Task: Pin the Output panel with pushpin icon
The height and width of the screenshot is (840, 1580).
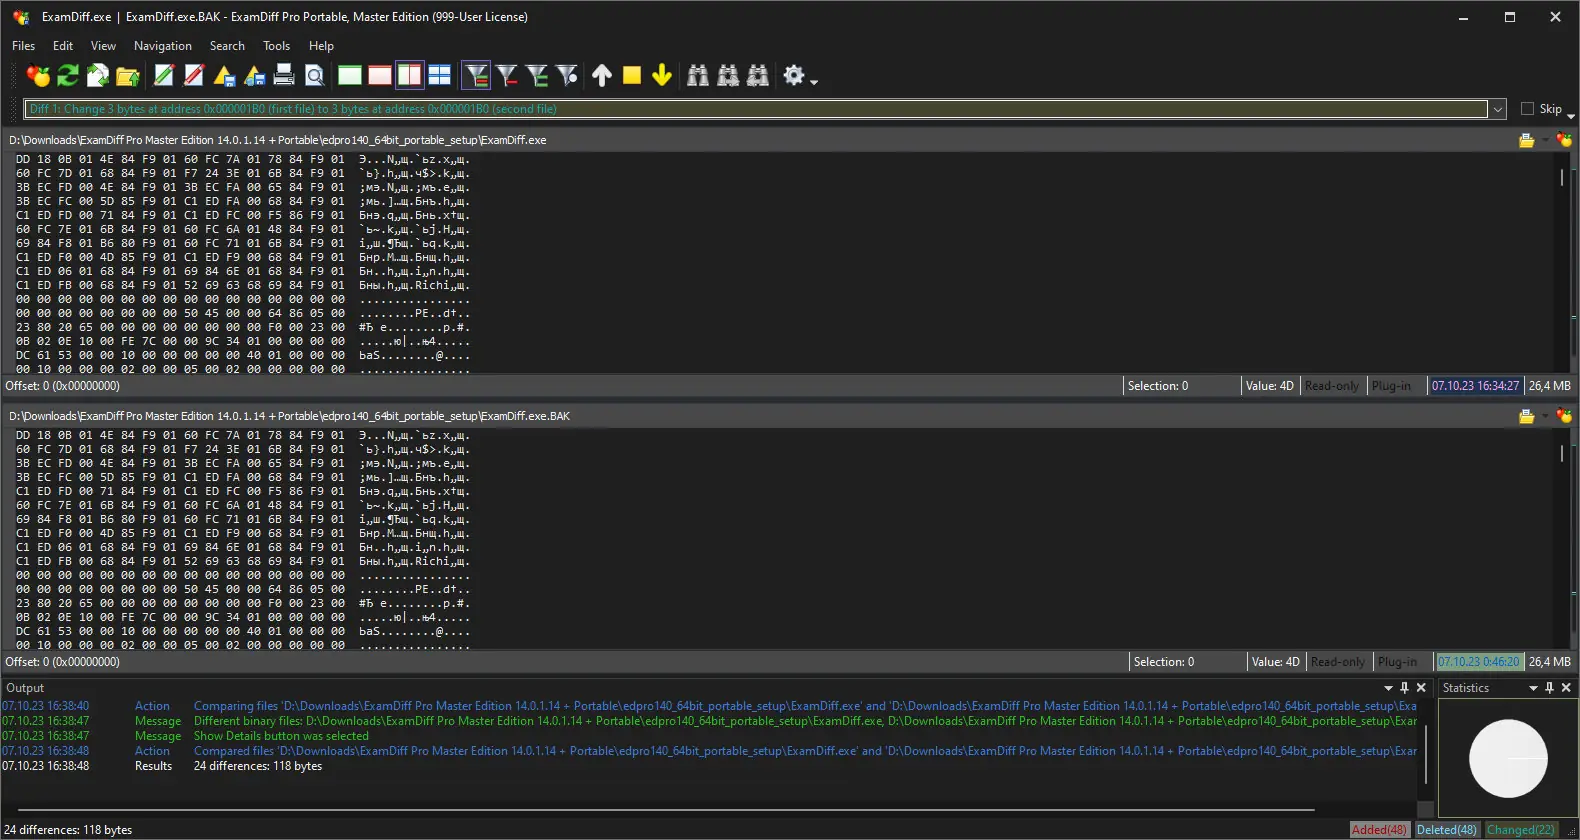Action: tap(1405, 688)
